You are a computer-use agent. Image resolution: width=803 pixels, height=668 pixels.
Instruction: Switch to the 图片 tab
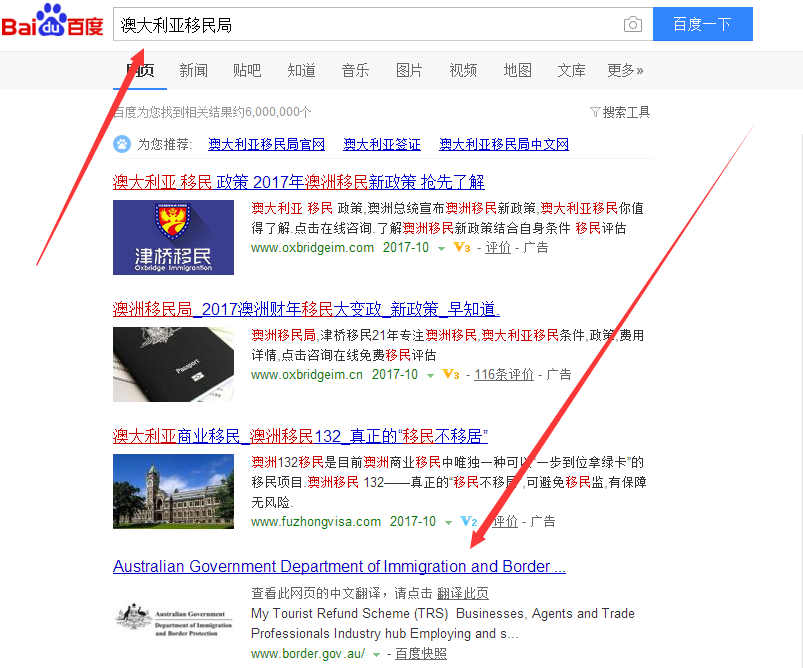pyautogui.click(x=409, y=70)
